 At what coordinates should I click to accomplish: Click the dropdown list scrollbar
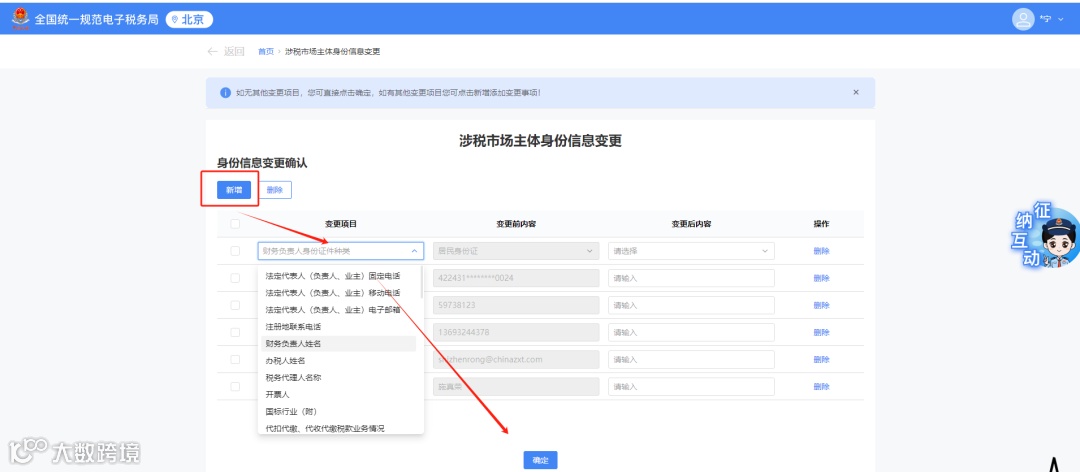[x=421, y=283]
